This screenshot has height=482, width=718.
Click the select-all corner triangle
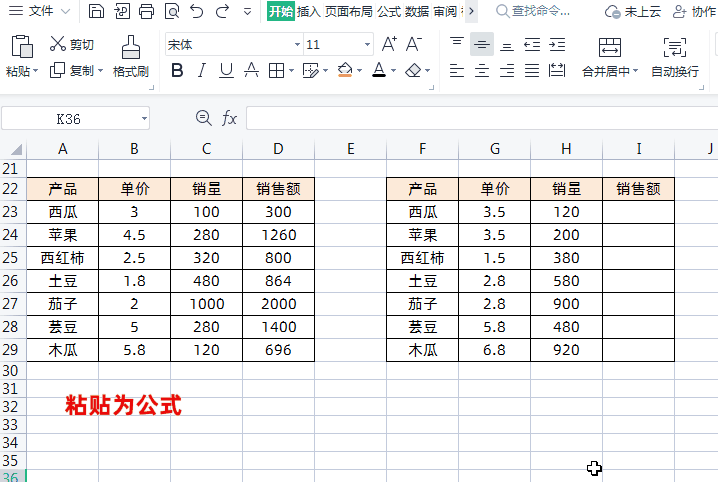tap(16, 149)
